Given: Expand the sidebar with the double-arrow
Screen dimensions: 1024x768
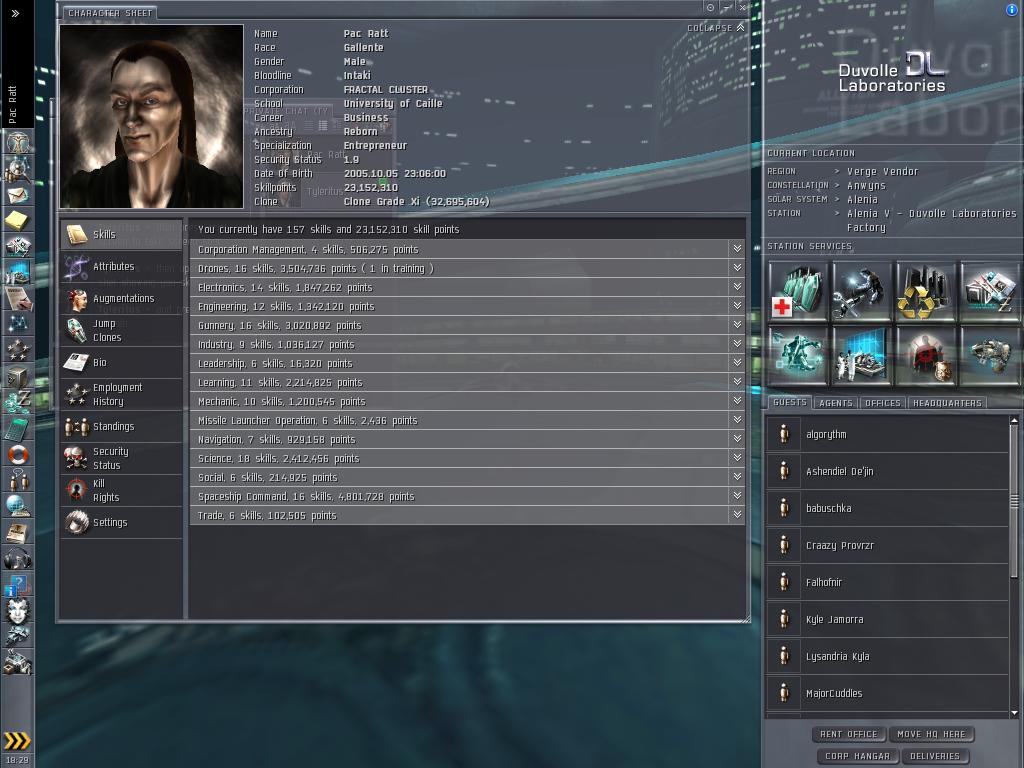Looking at the screenshot, I should [x=15, y=13].
